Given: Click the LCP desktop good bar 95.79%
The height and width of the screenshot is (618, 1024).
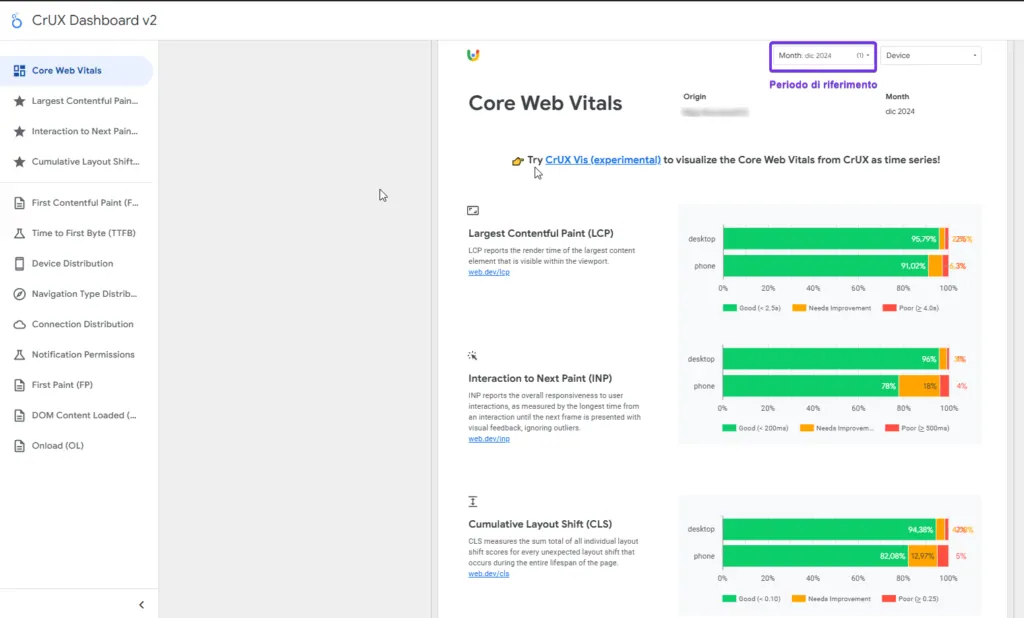Looking at the screenshot, I should point(831,238).
